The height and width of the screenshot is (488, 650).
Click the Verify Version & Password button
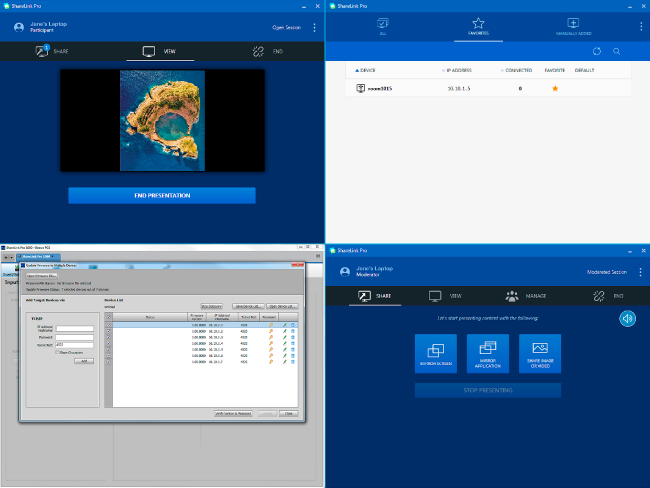click(x=232, y=413)
